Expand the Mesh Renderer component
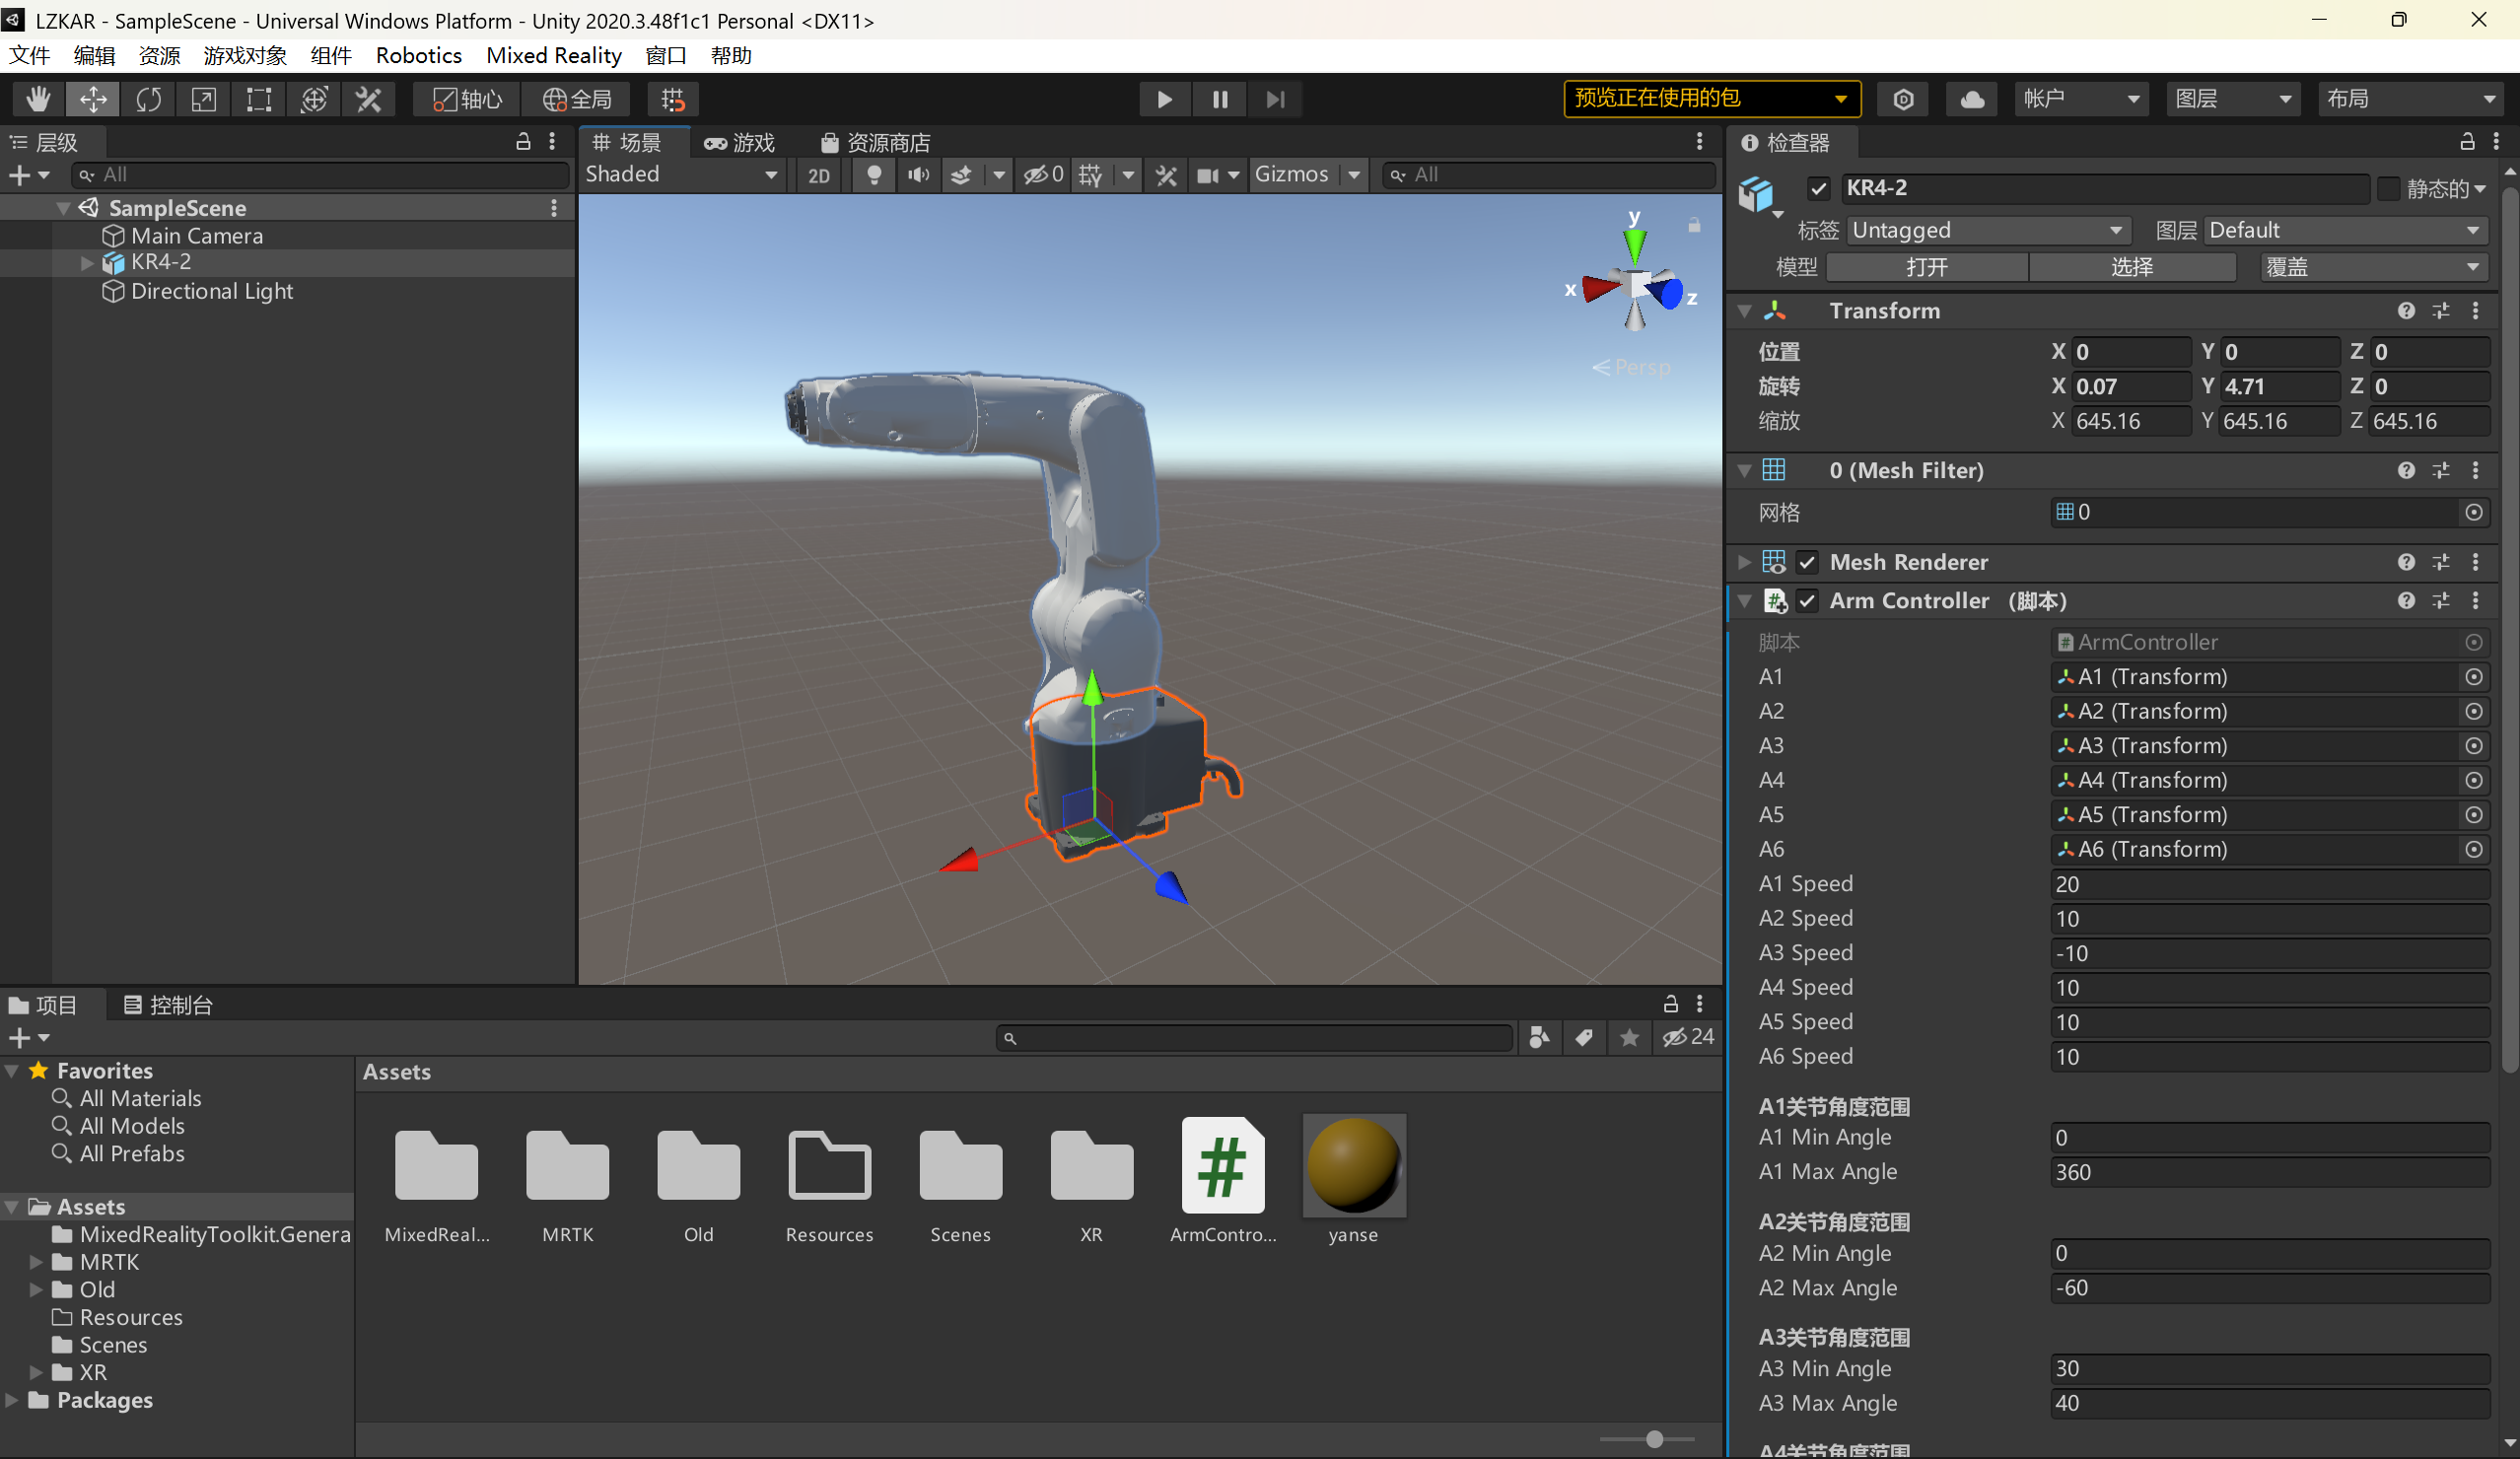The height and width of the screenshot is (1459, 2520). click(1744, 563)
